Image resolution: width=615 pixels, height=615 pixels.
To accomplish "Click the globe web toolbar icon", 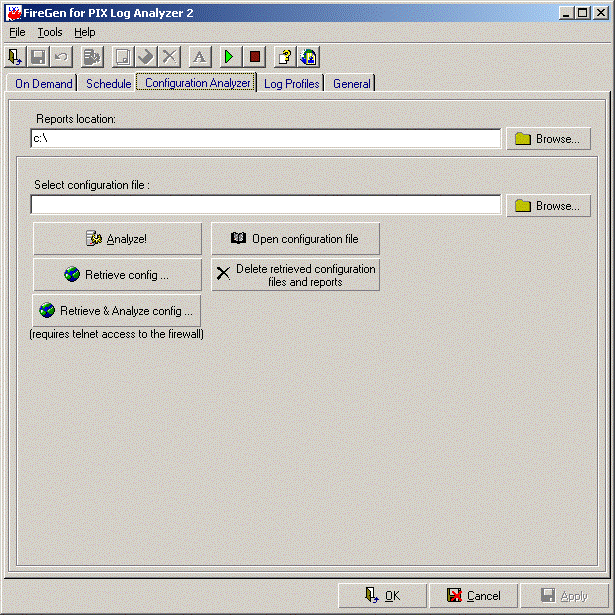I will [309, 57].
